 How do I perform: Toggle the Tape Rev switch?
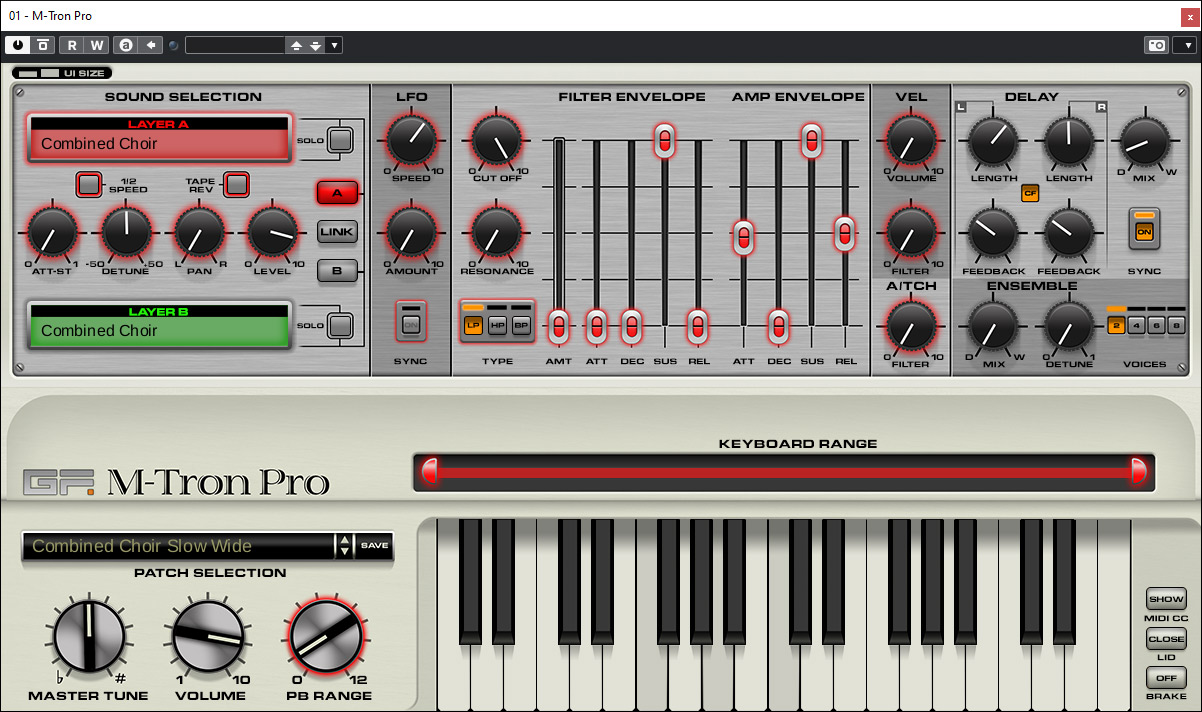pos(236,184)
